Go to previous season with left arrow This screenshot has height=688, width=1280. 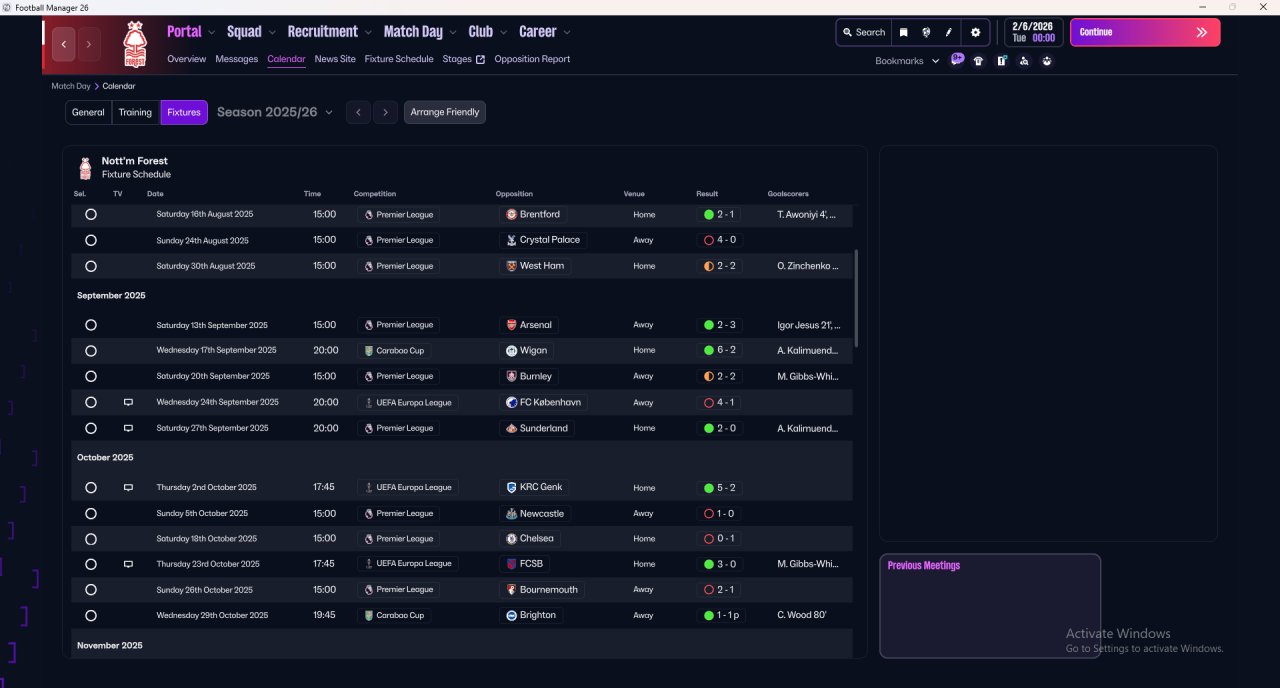[358, 112]
